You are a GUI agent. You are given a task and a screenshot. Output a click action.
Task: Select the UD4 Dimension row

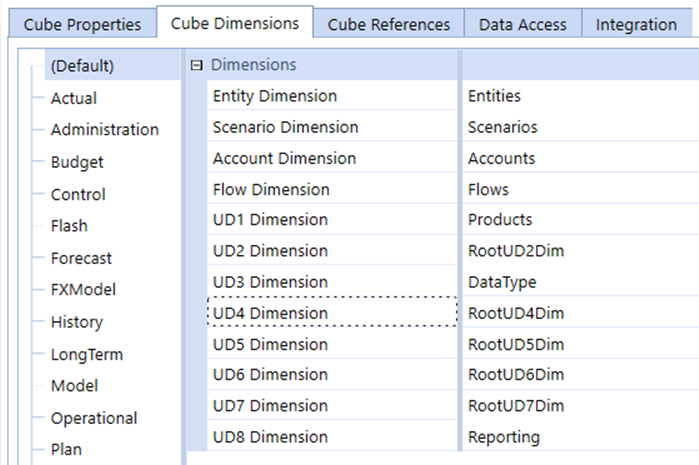point(332,313)
